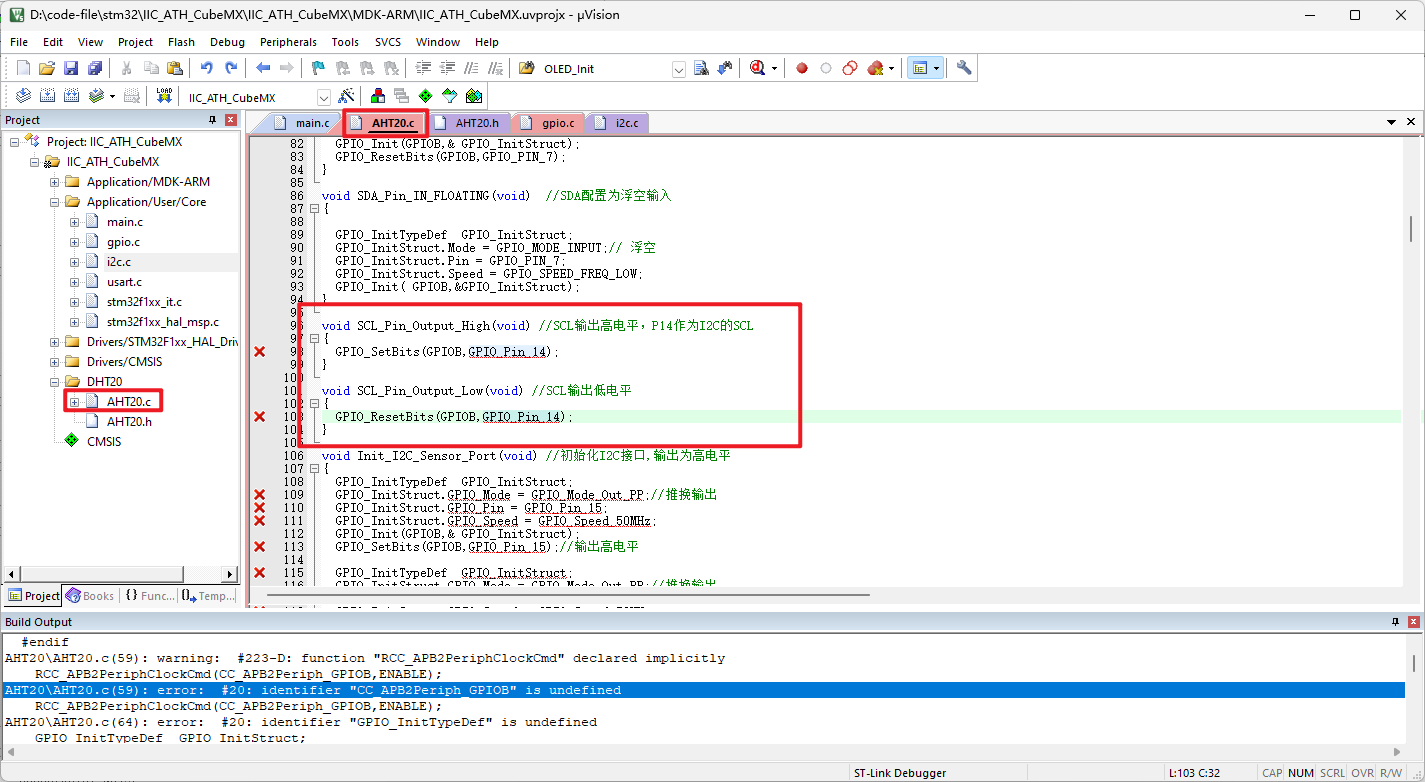Open Configuration with the wrench icon
This screenshot has width=1425, height=782.
(964, 68)
